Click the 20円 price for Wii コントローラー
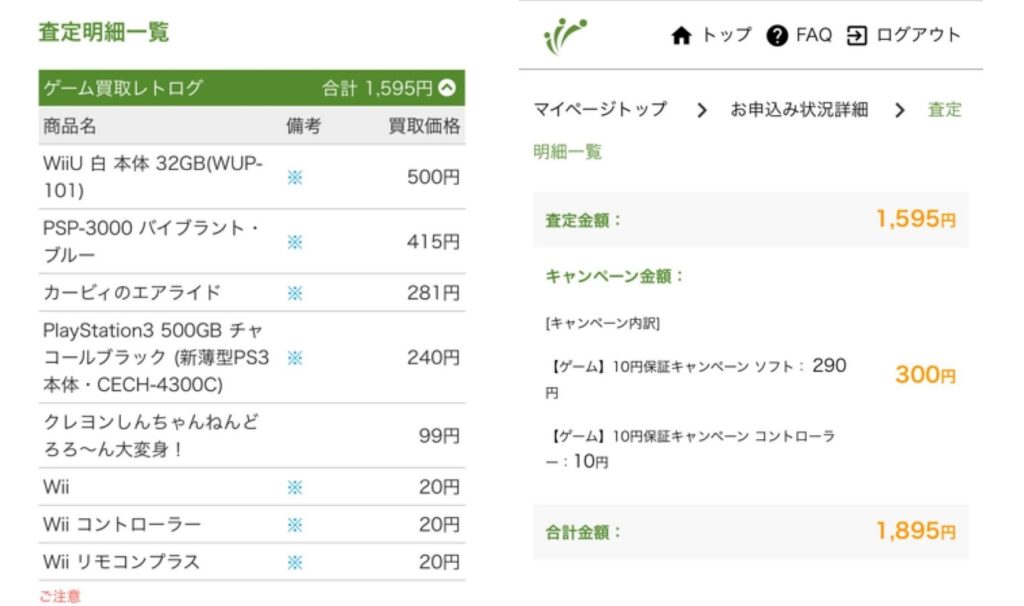 point(440,524)
